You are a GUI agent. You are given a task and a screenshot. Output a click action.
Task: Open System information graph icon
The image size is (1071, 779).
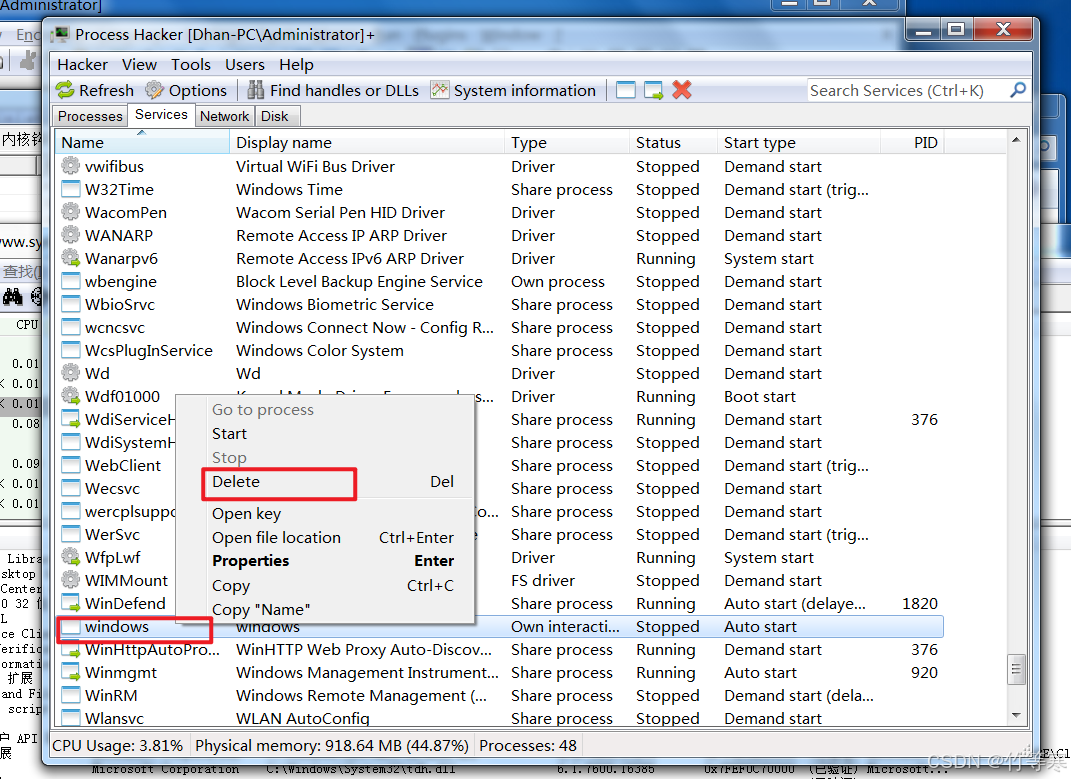click(440, 90)
